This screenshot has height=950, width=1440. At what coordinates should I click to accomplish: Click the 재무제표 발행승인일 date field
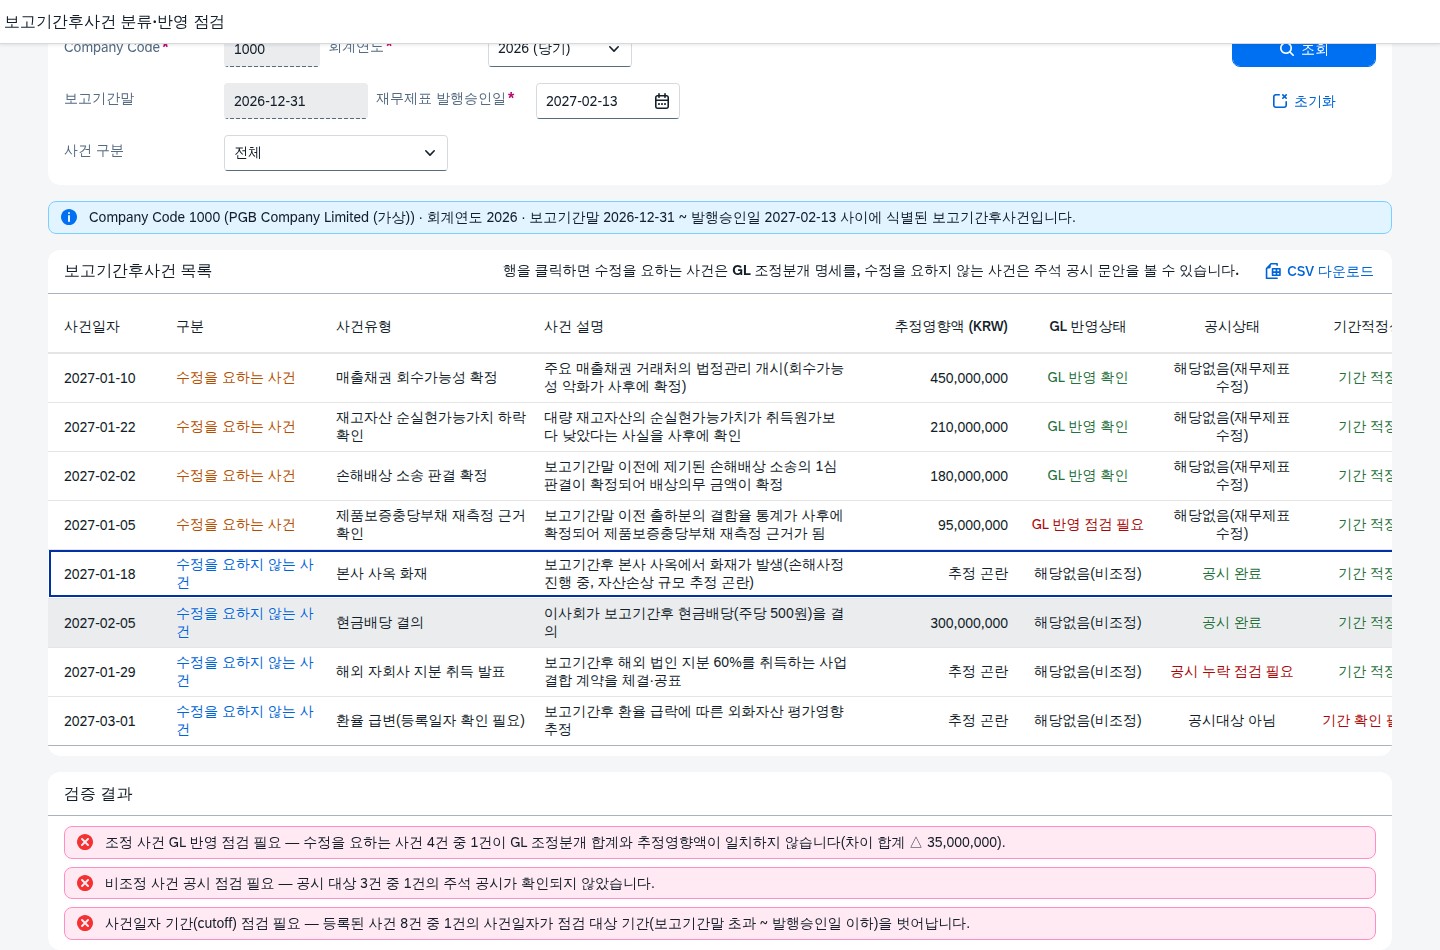(x=608, y=101)
